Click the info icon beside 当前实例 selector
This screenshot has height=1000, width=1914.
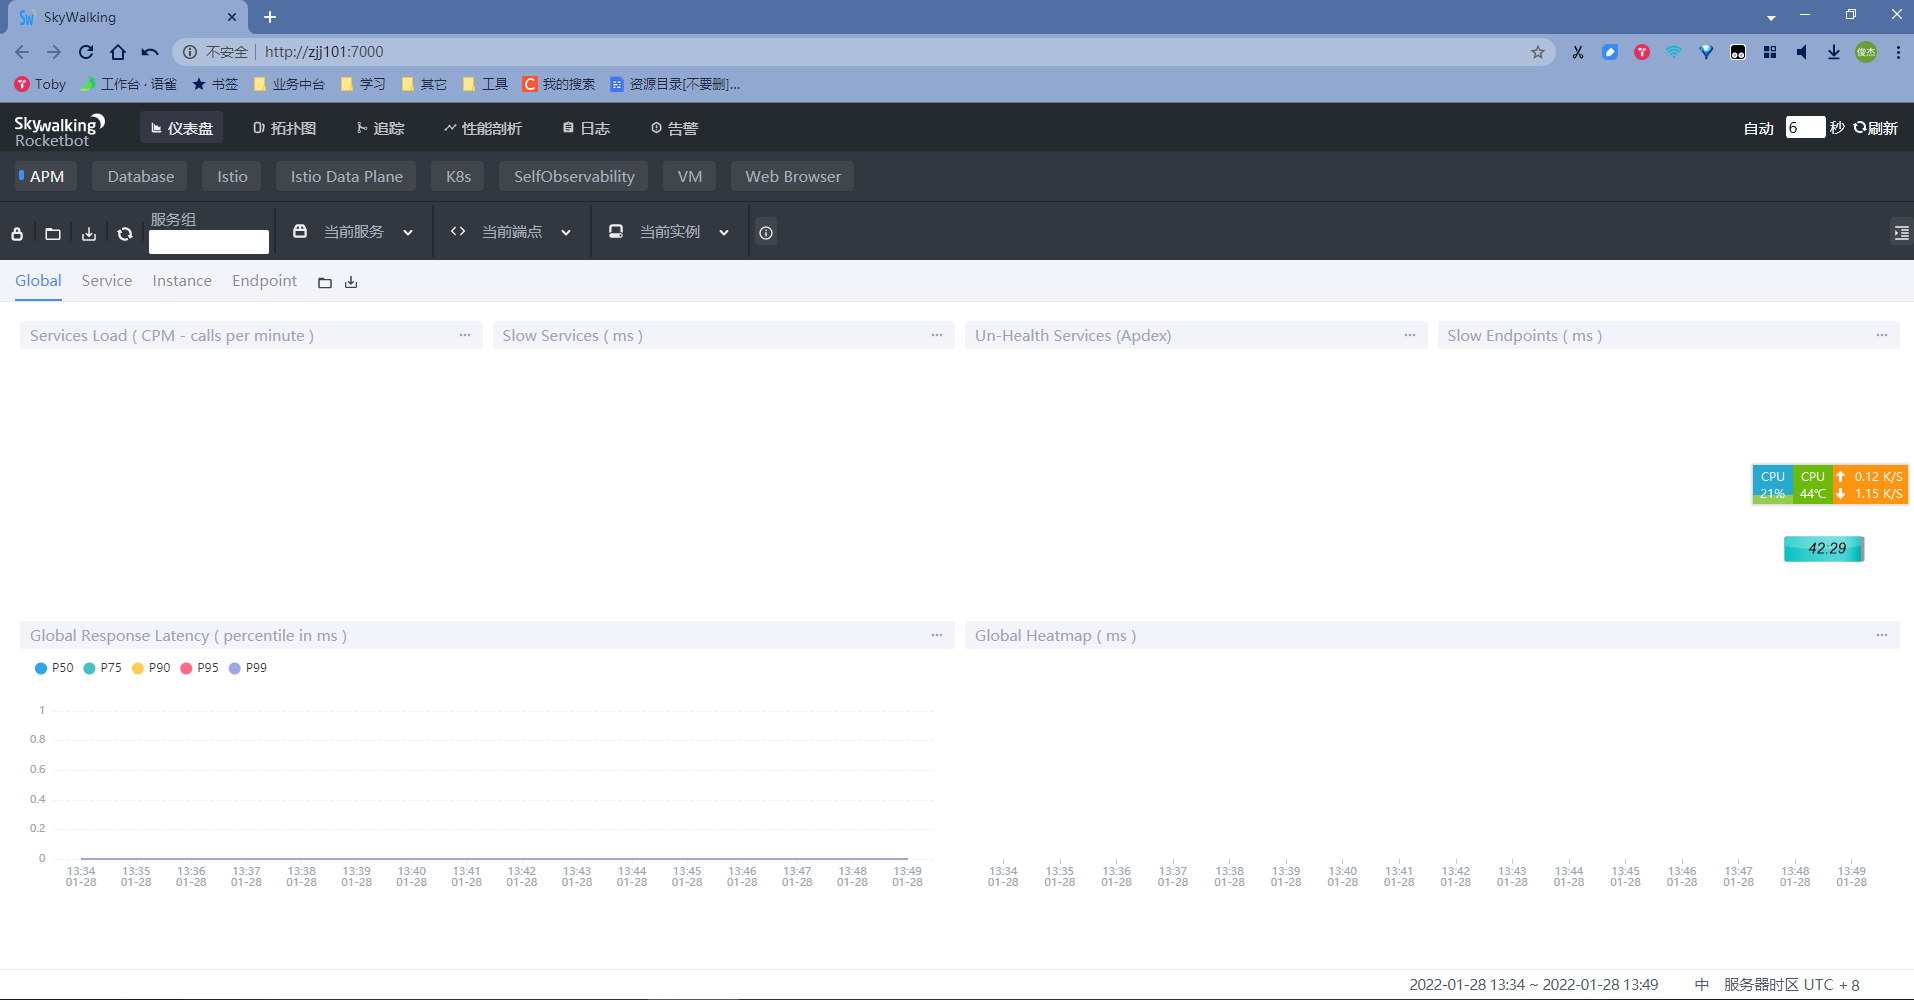765,232
